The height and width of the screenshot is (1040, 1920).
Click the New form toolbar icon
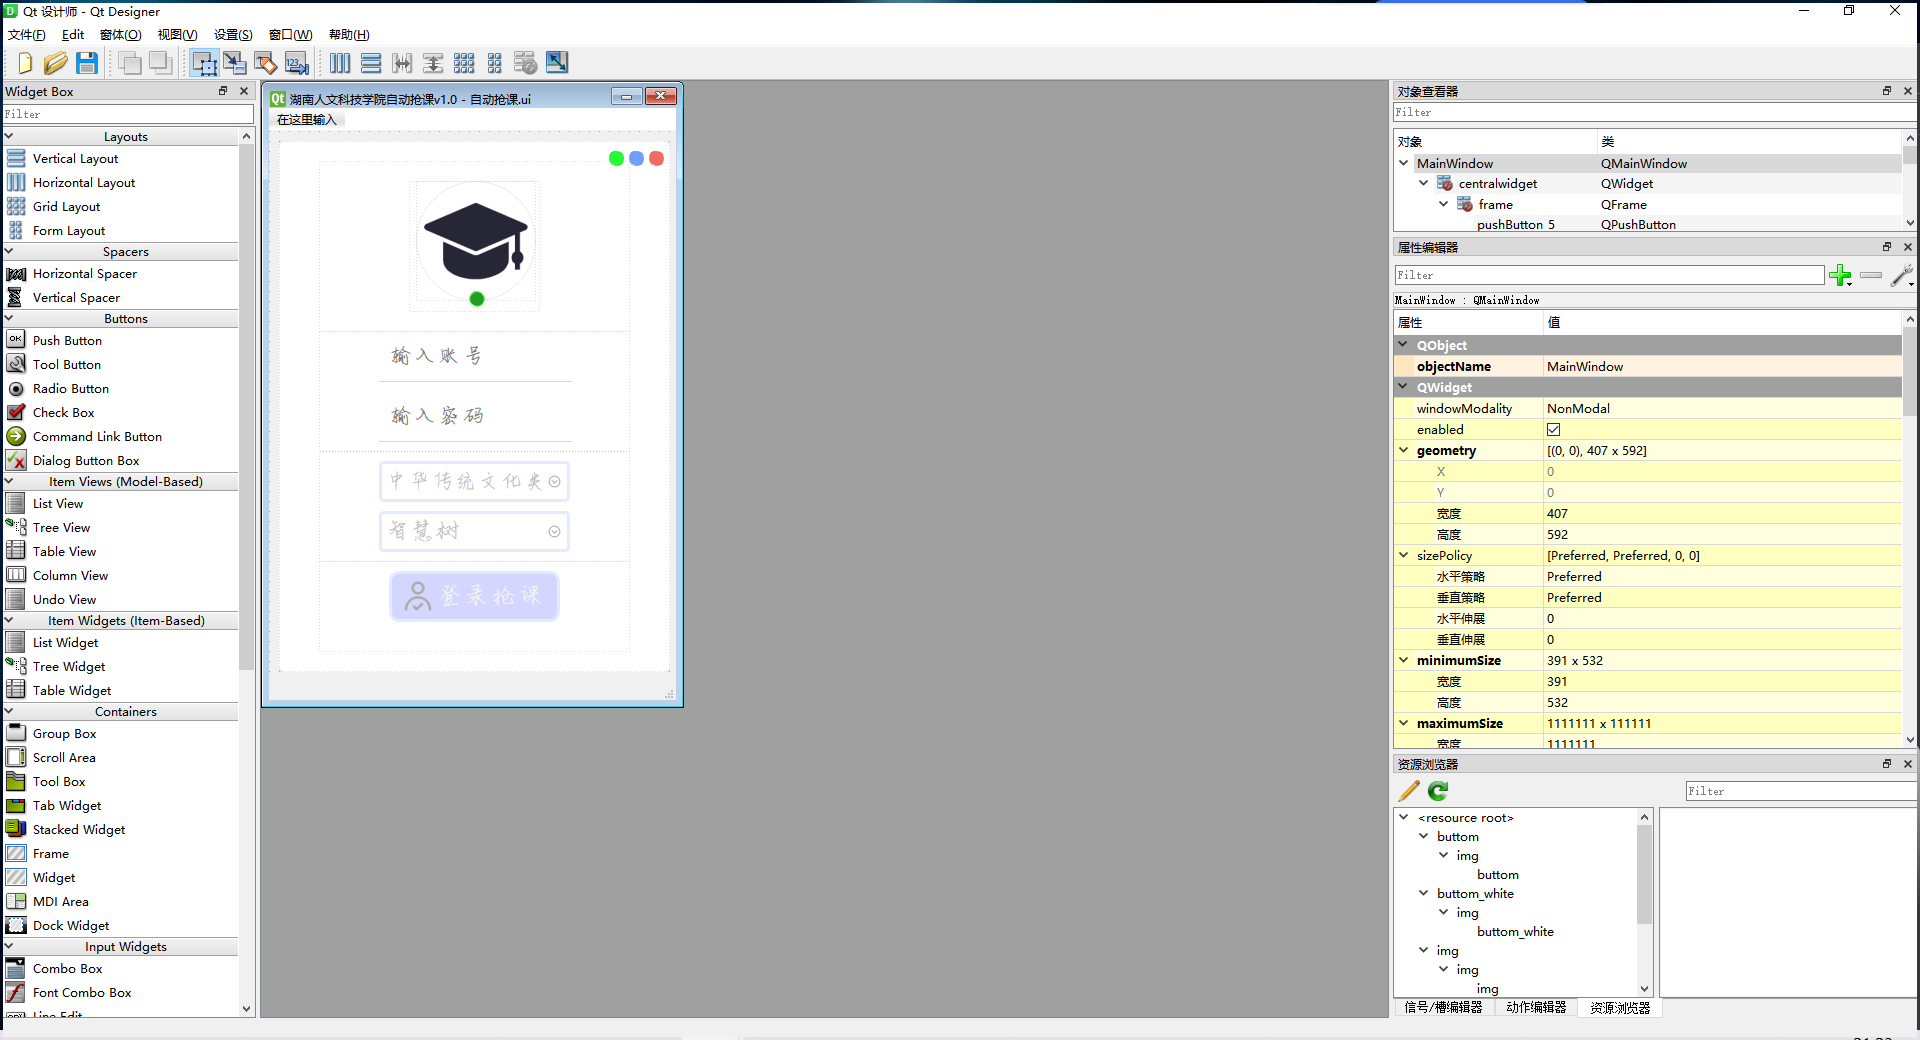click(x=25, y=63)
